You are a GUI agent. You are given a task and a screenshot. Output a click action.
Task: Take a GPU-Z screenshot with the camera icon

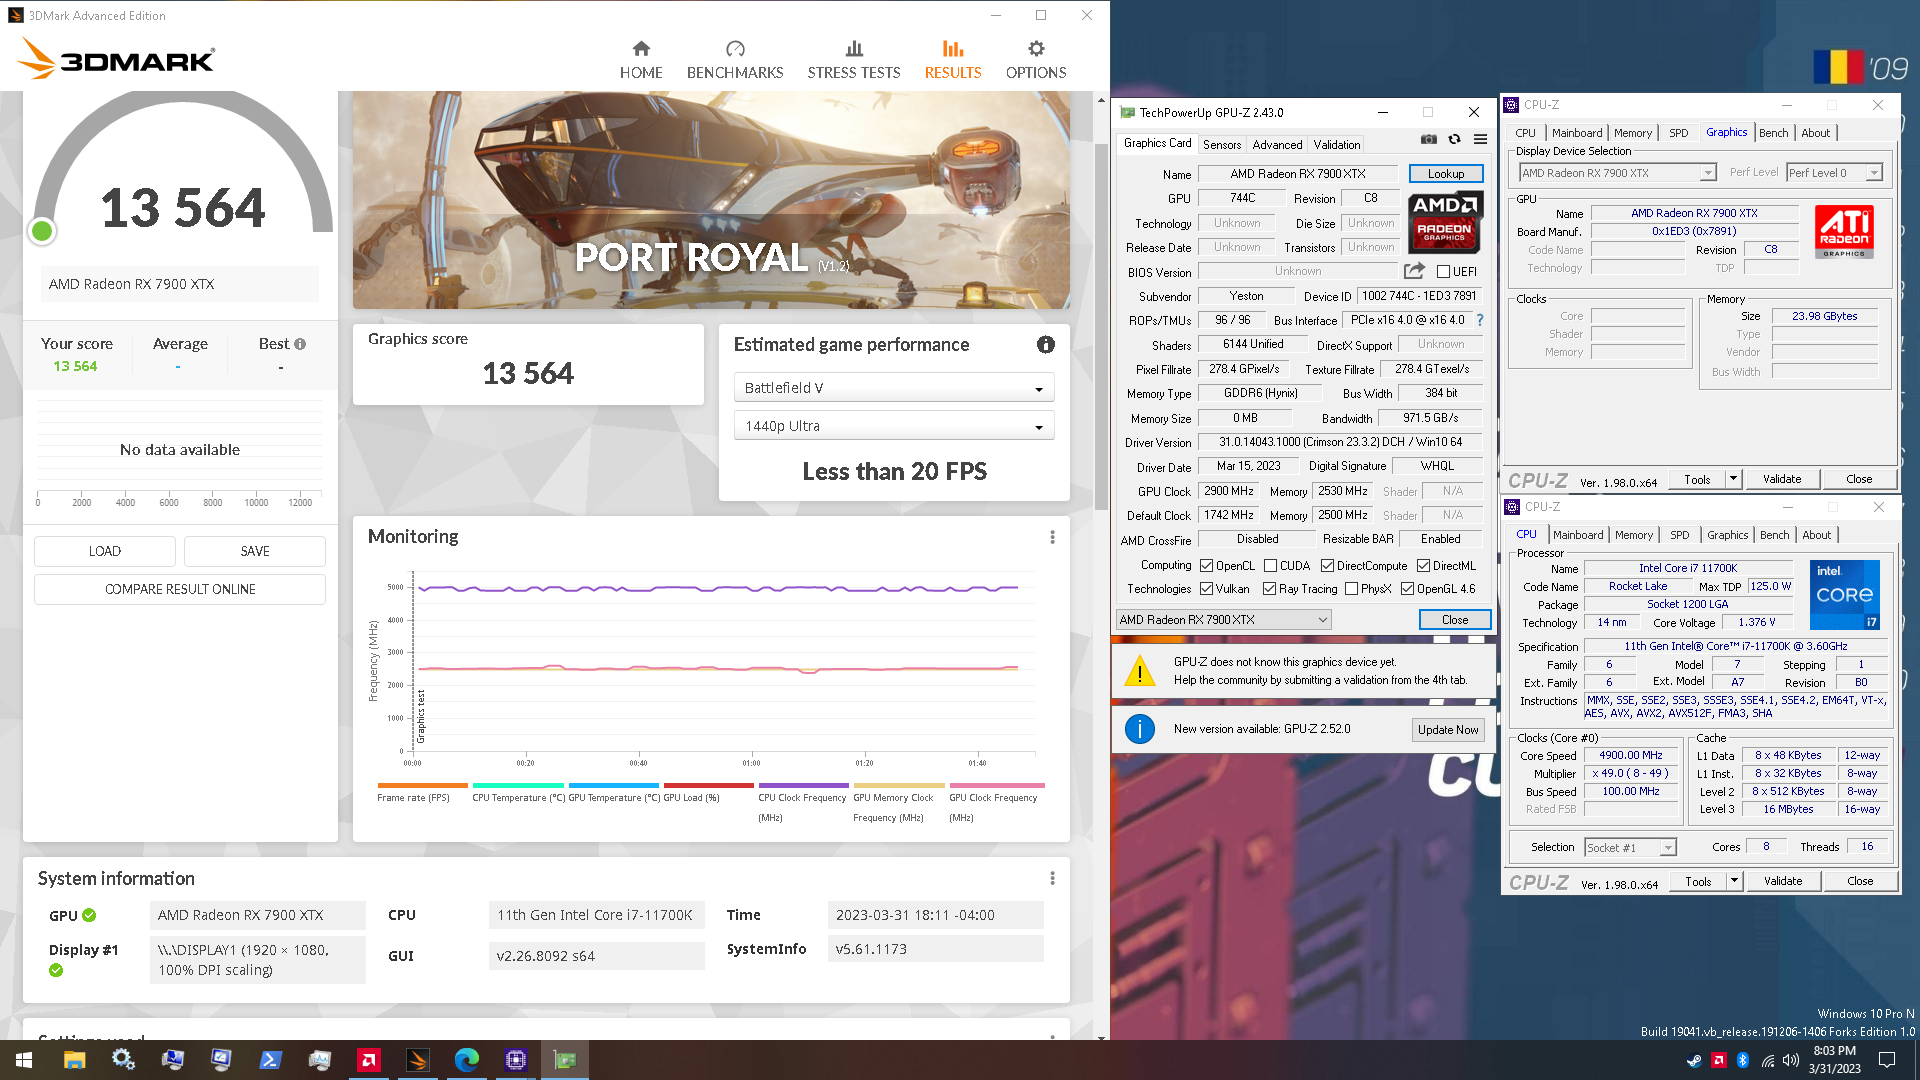[x=1429, y=139]
